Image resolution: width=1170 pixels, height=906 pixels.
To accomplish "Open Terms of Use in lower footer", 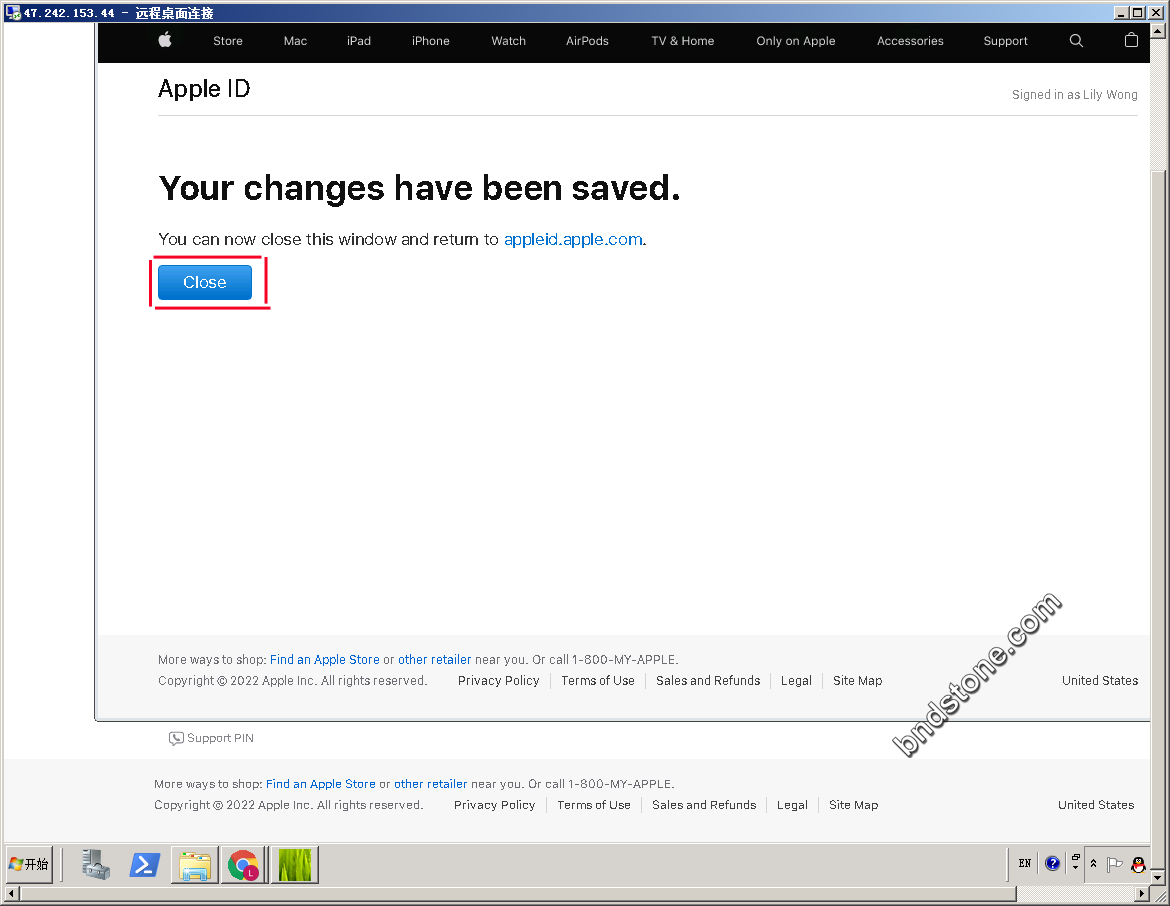I will [594, 805].
